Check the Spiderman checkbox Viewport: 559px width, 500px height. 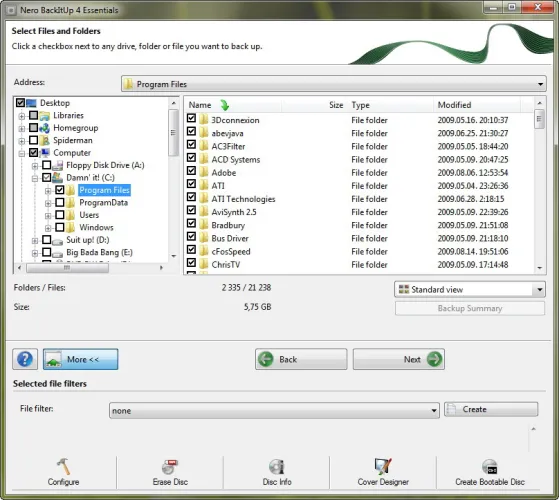point(34,140)
